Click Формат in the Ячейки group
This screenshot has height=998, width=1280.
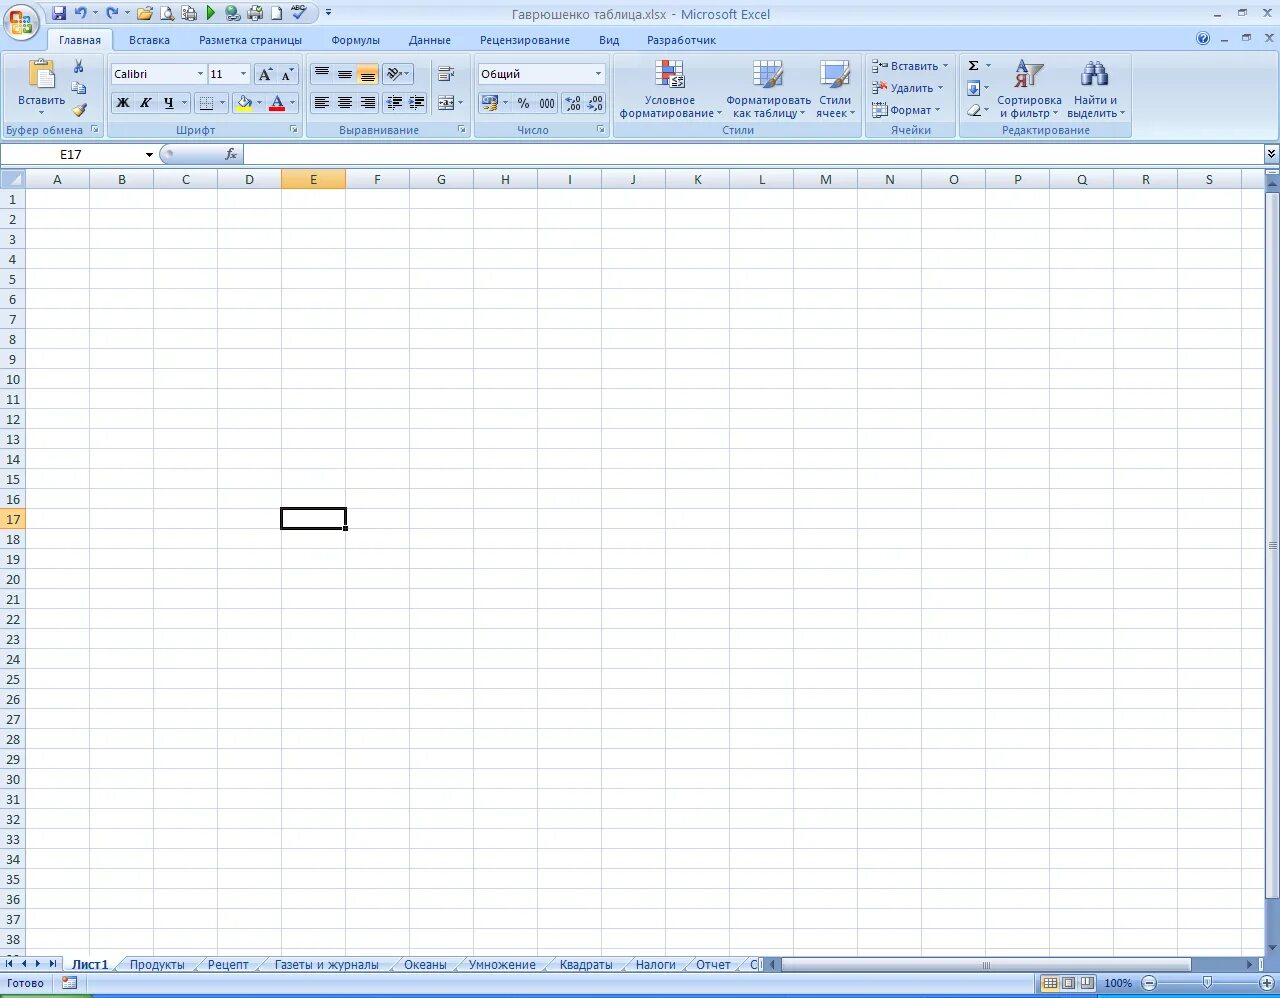tap(907, 110)
